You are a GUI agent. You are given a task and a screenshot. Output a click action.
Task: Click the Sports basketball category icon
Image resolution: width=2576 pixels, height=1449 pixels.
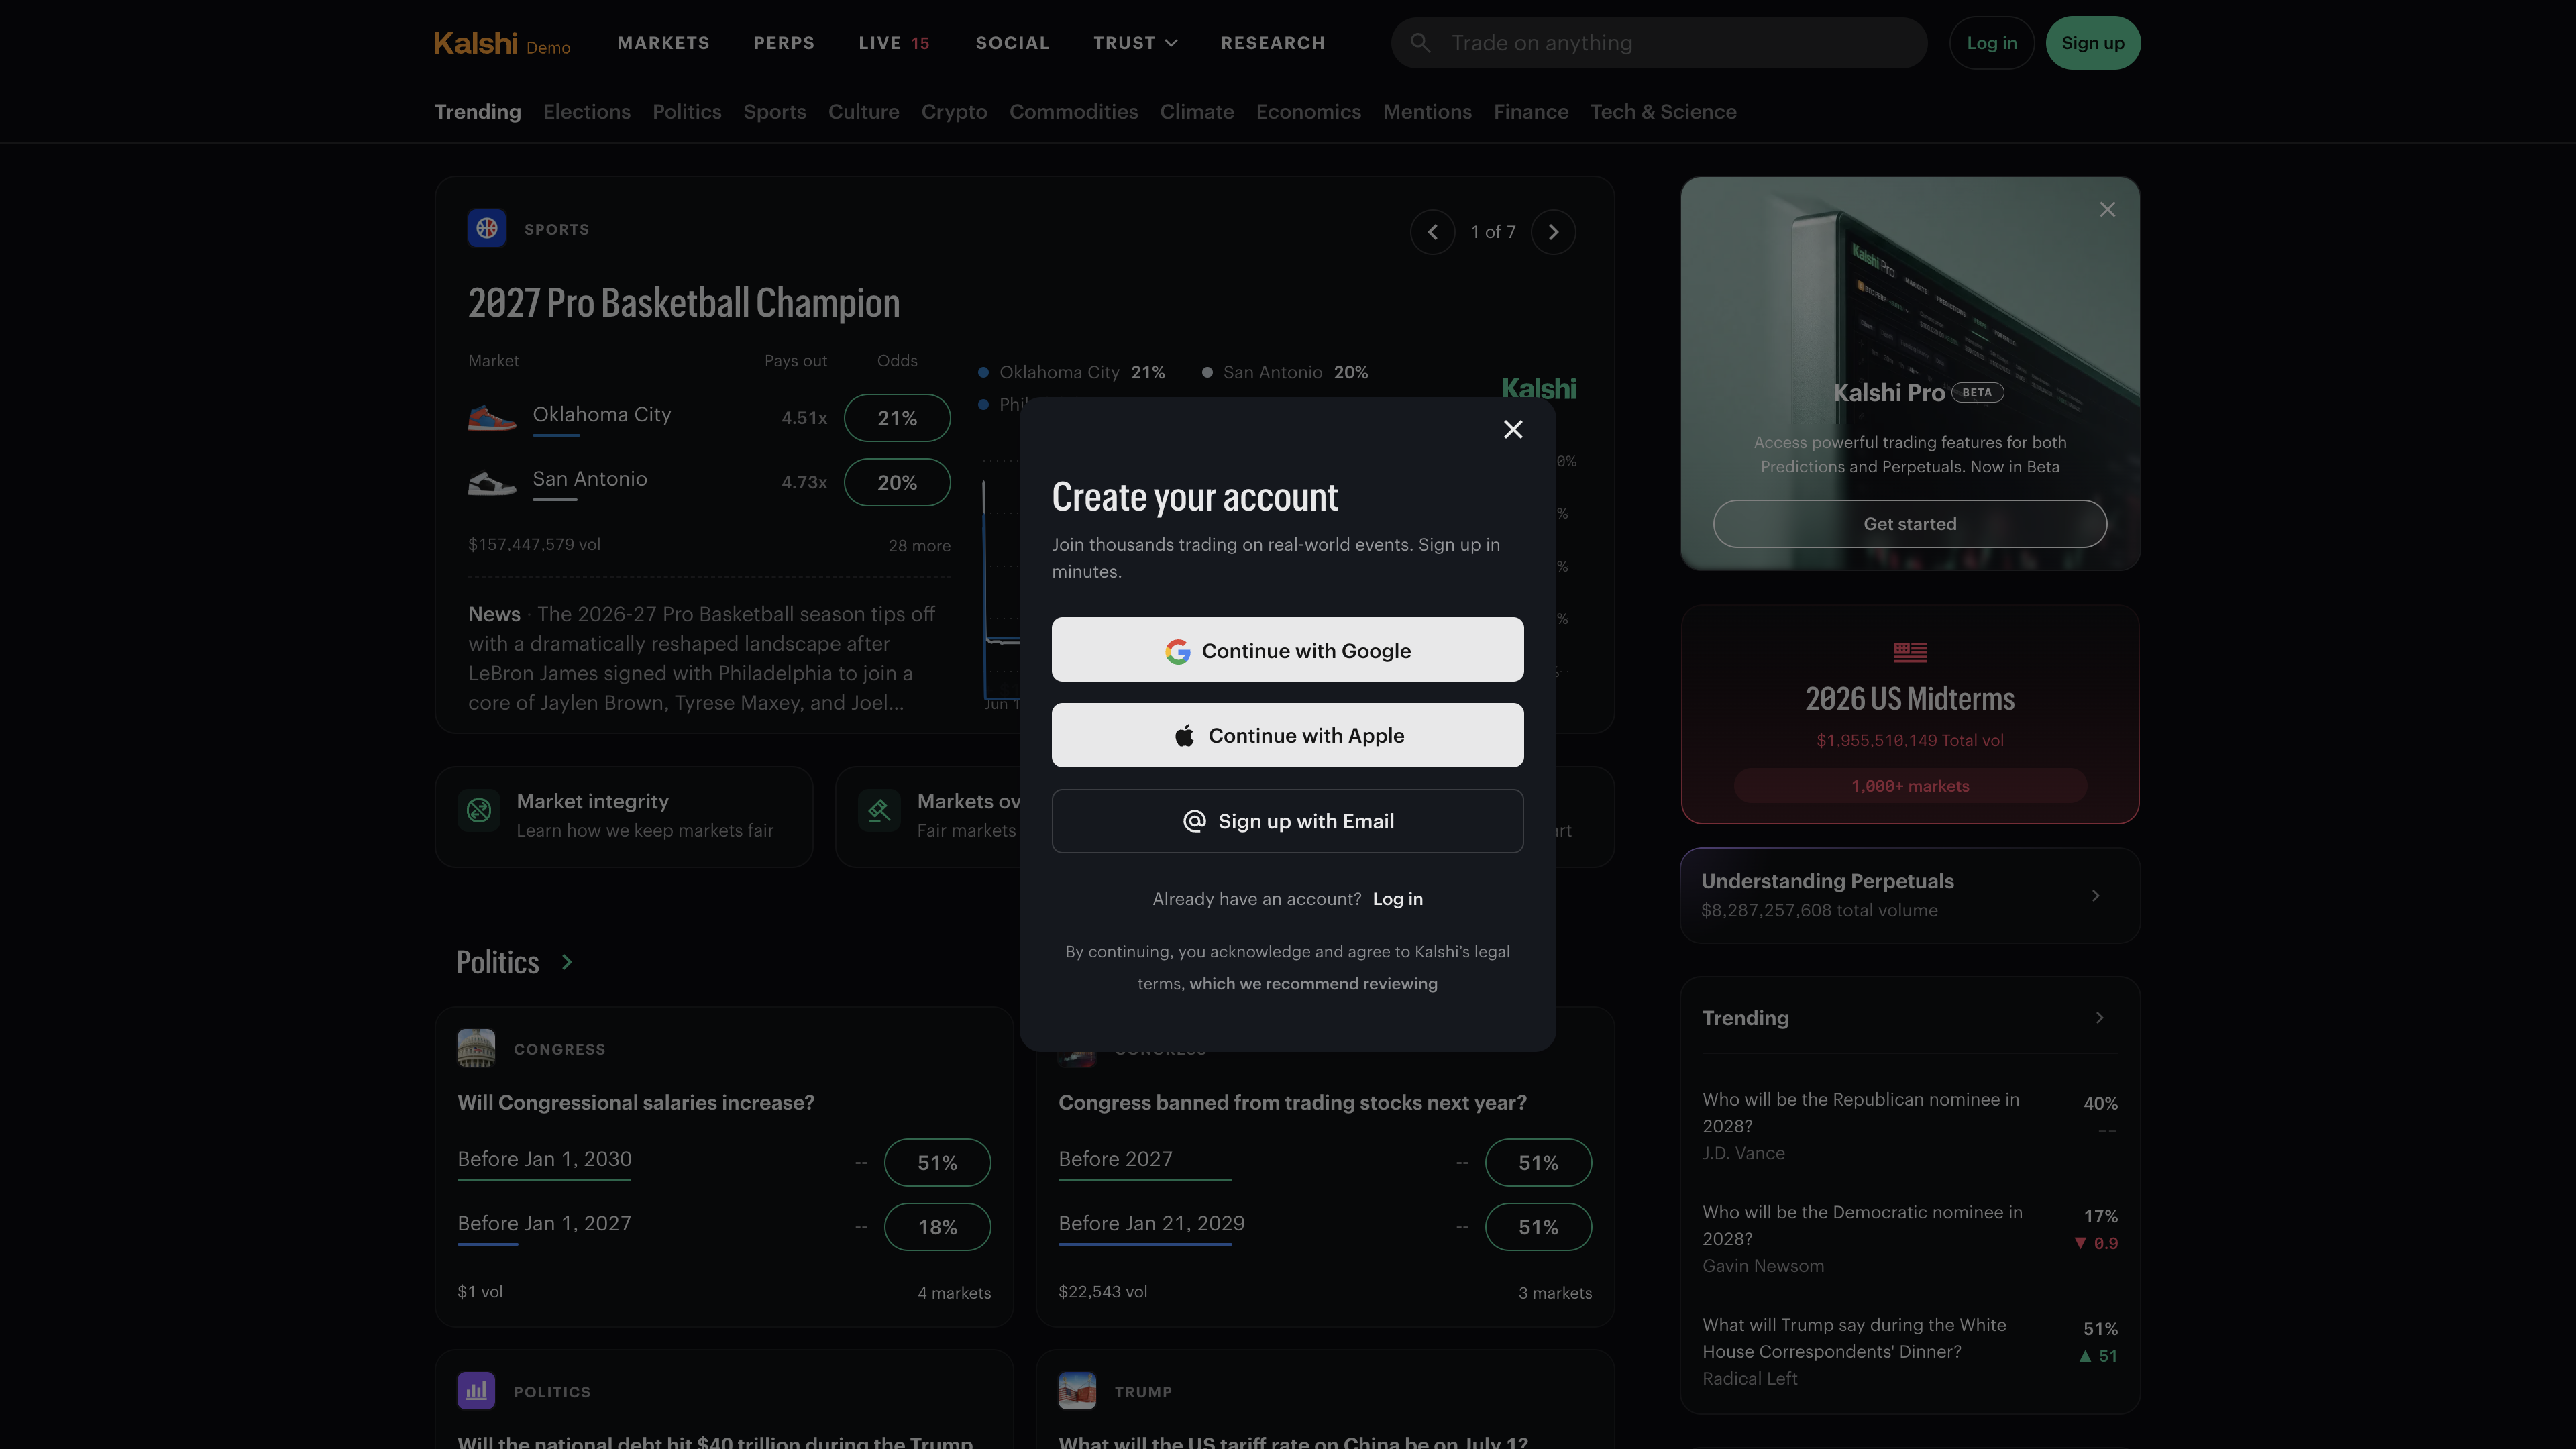click(x=487, y=229)
